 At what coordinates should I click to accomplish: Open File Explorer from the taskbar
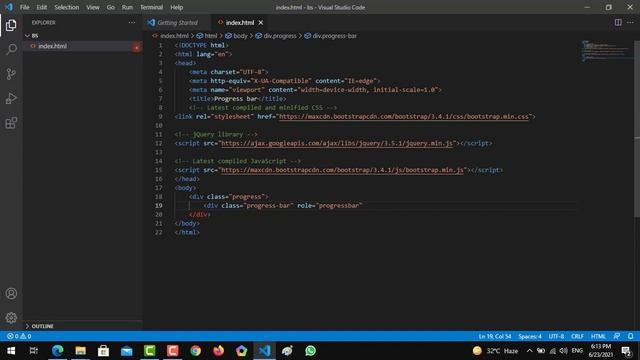click(80, 351)
